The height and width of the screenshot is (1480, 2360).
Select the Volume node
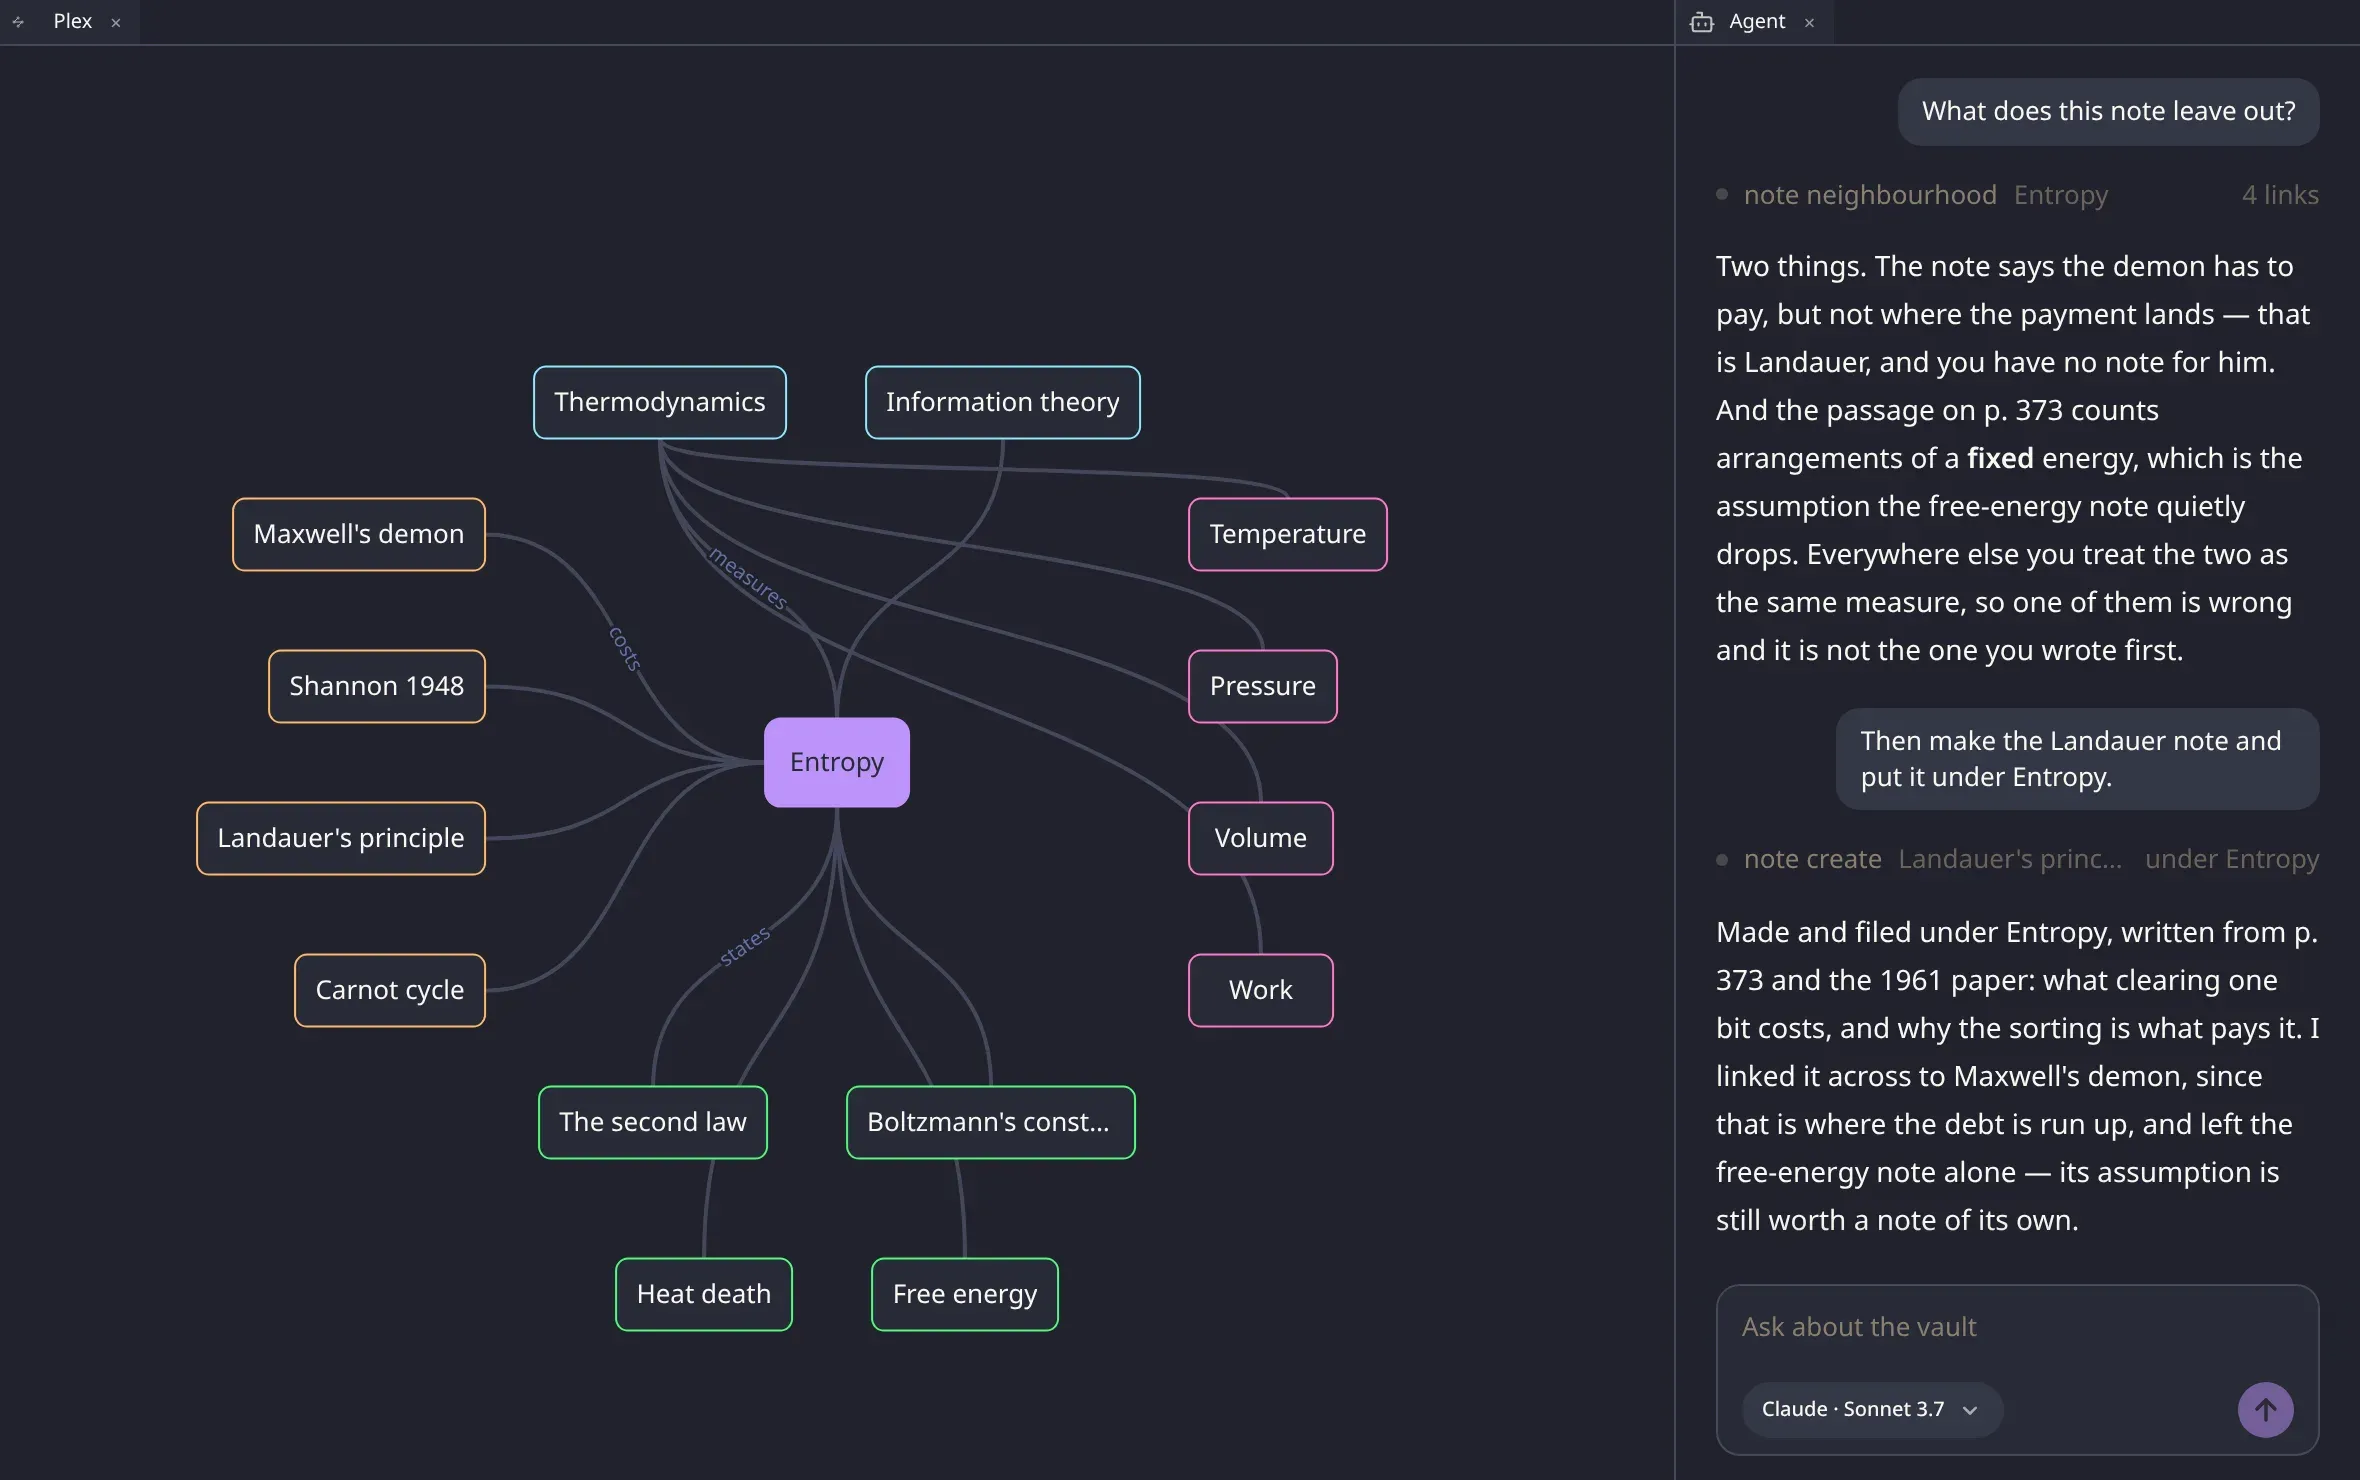tap(1261, 838)
